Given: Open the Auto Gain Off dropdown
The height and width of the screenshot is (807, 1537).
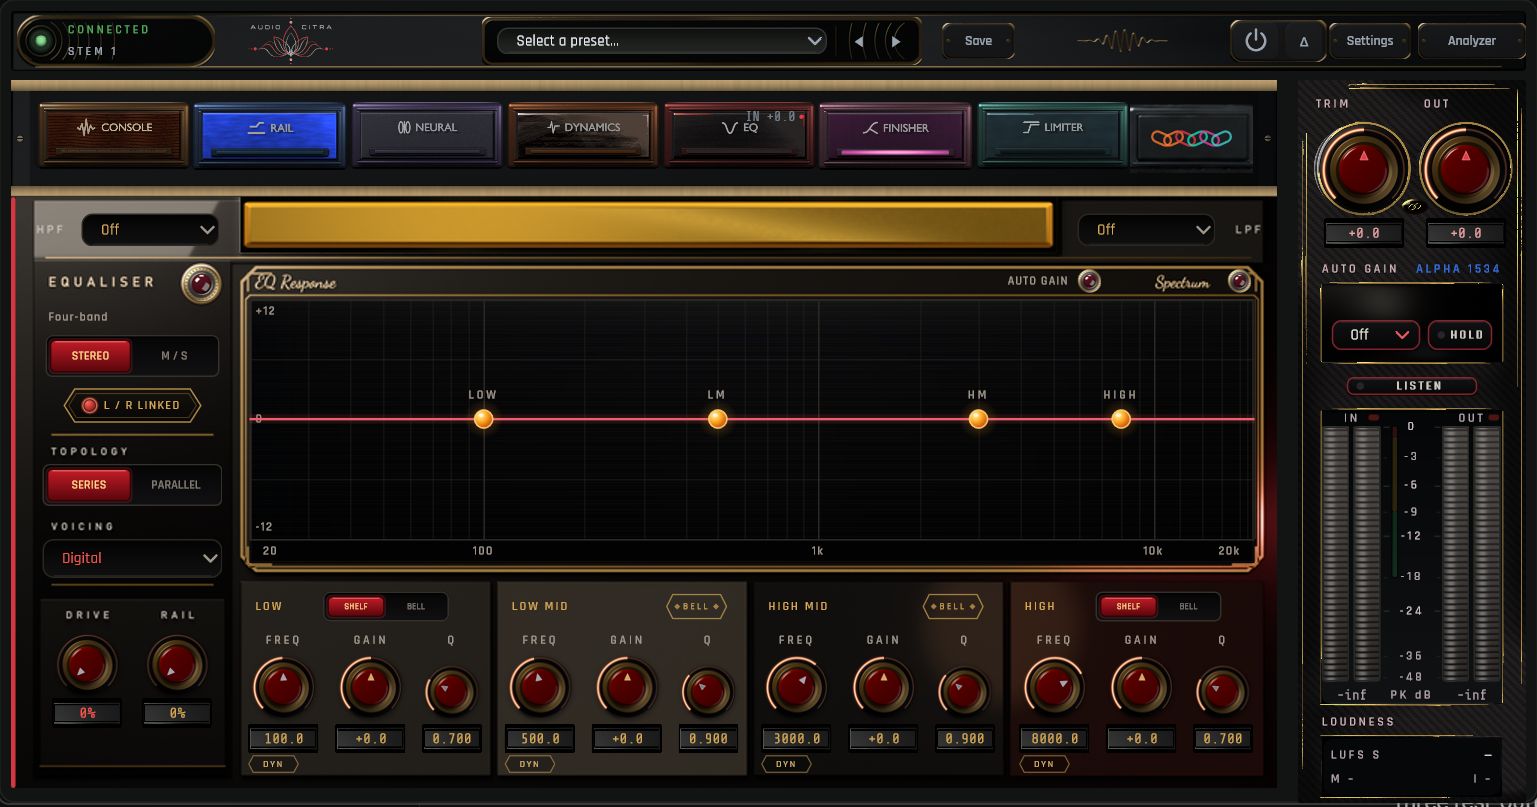Looking at the screenshot, I should 1376,335.
